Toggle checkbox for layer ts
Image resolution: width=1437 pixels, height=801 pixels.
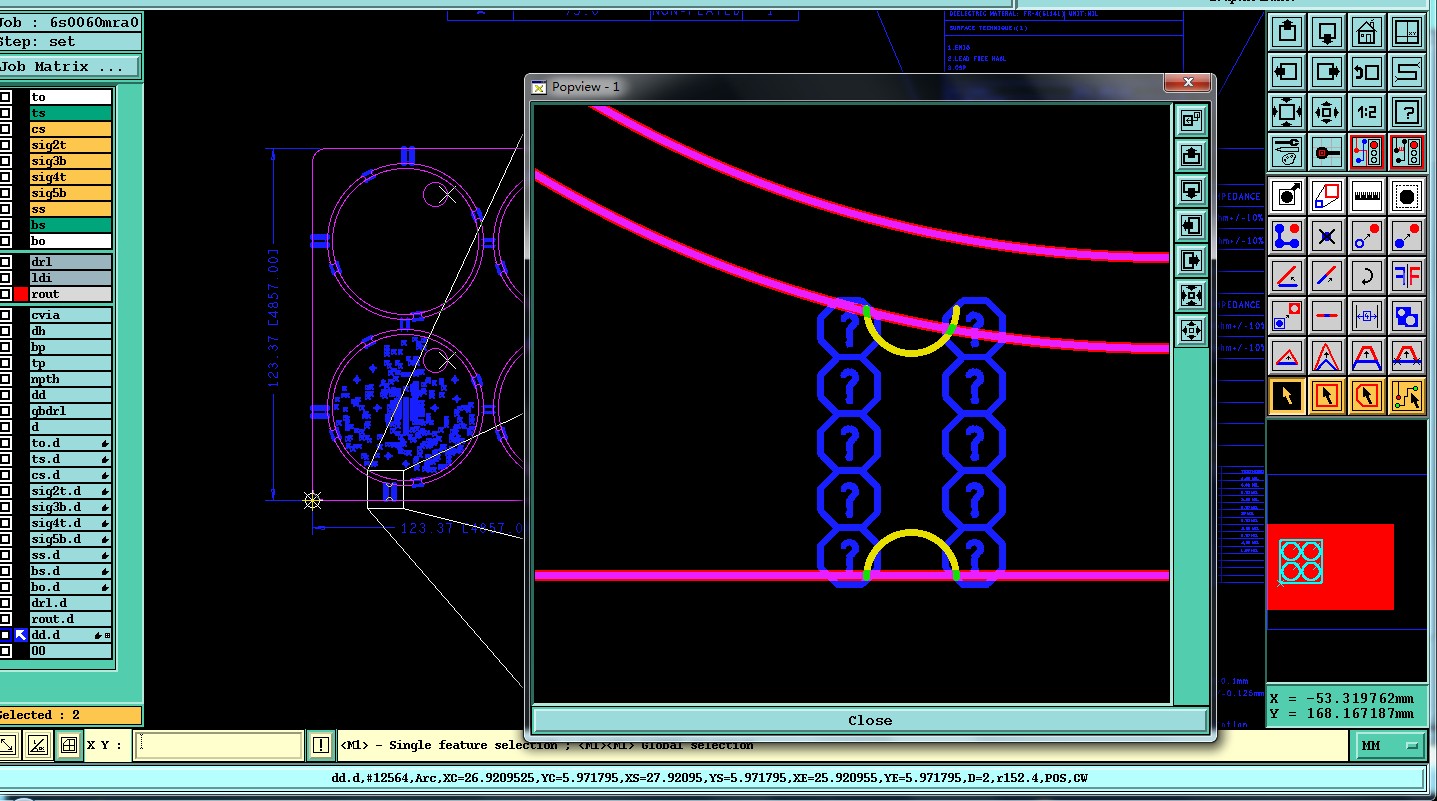pos(5,113)
